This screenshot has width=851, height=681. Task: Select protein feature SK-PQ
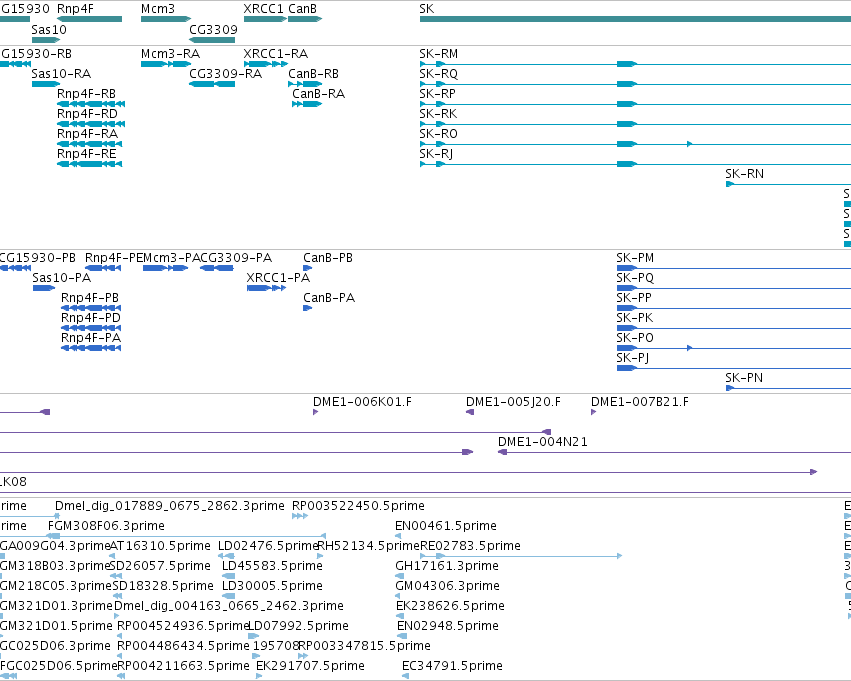734,288
